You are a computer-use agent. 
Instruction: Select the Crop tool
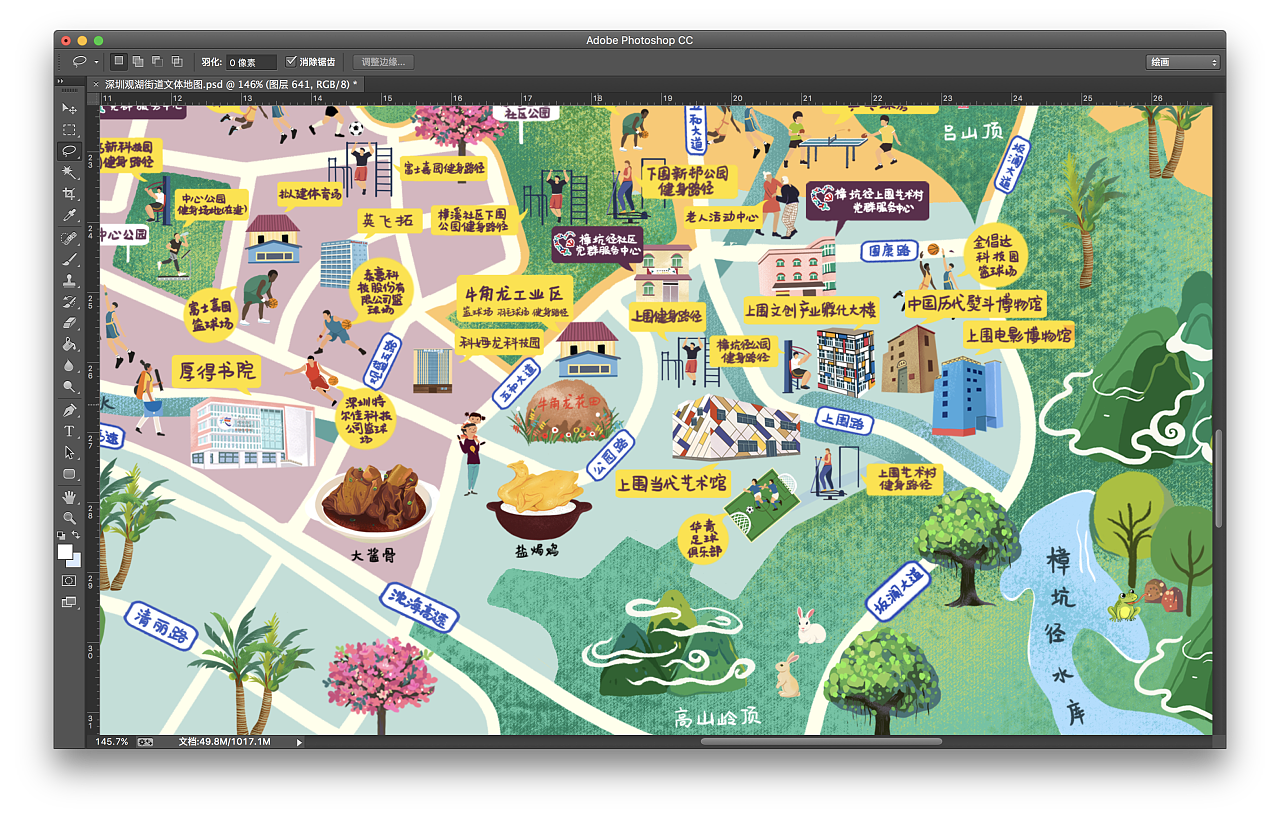tap(69, 193)
